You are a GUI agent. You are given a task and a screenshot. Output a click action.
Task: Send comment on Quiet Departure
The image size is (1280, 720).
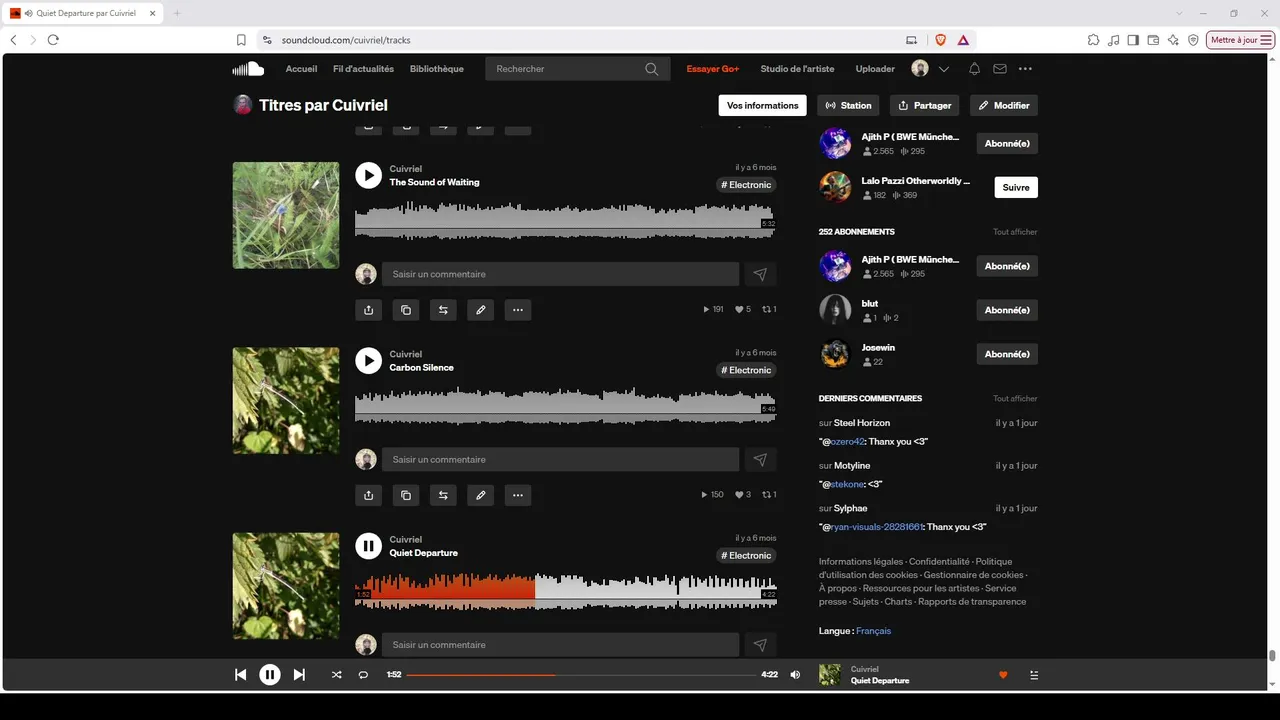click(x=760, y=645)
